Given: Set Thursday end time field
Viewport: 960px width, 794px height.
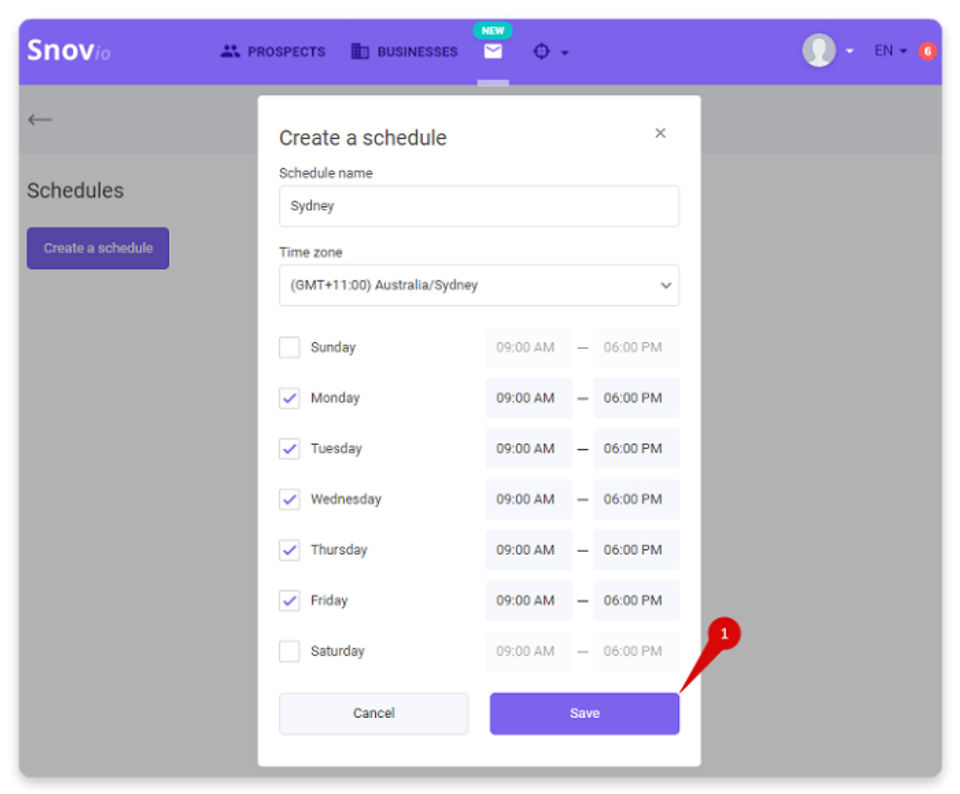Looking at the screenshot, I should 636,550.
